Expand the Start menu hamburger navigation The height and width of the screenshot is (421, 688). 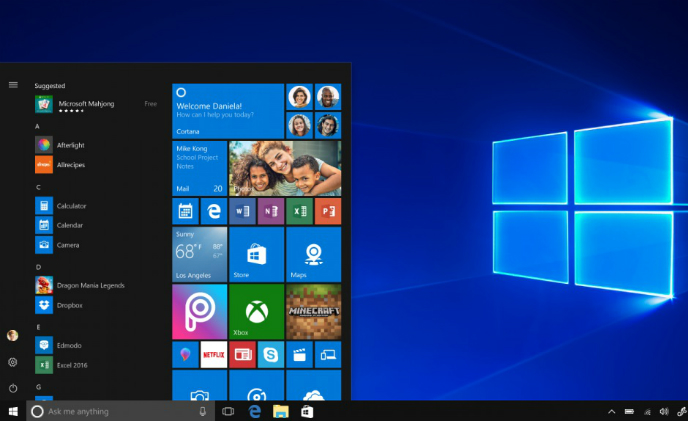tap(13, 85)
